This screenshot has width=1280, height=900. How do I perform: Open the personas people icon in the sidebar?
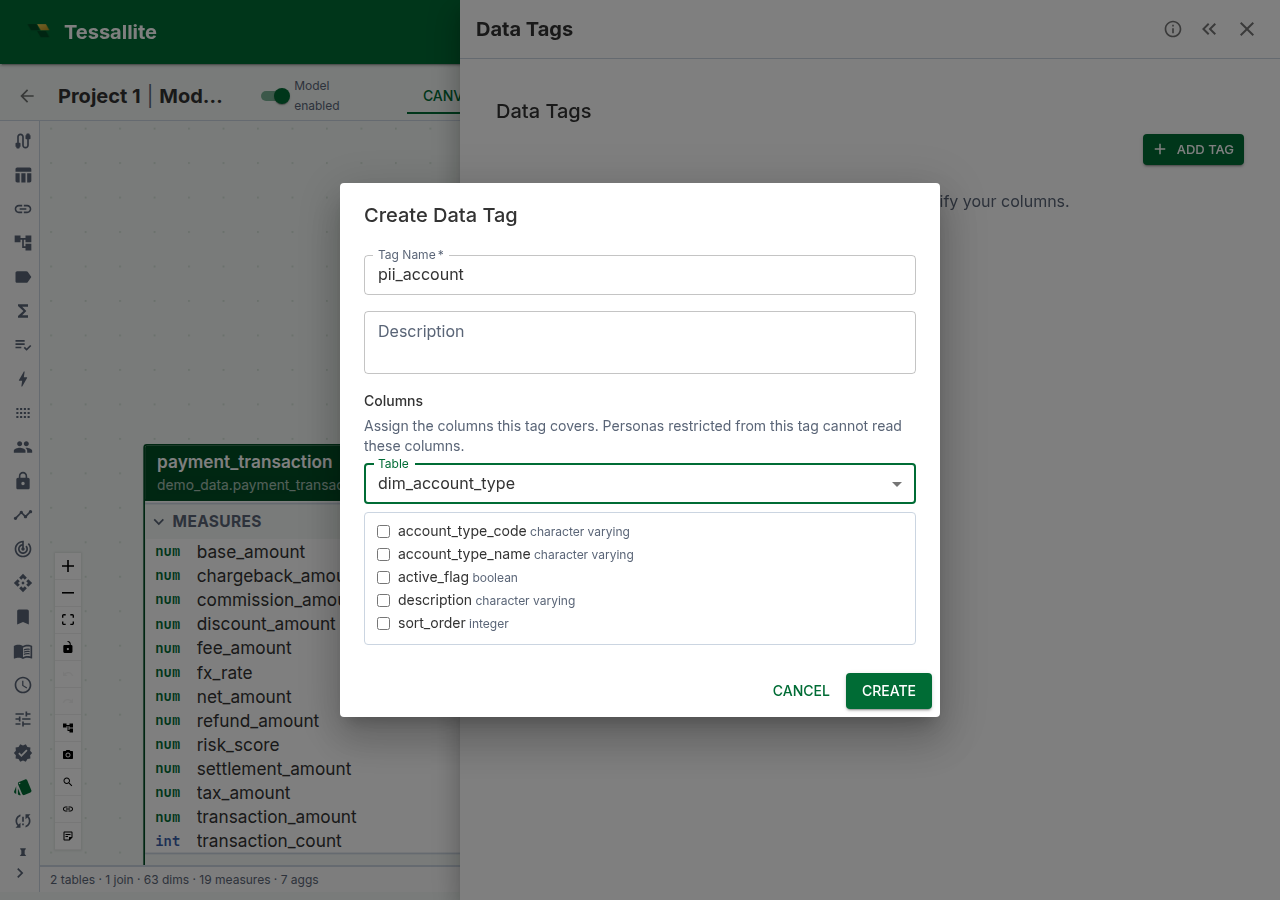(x=23, y=447)
